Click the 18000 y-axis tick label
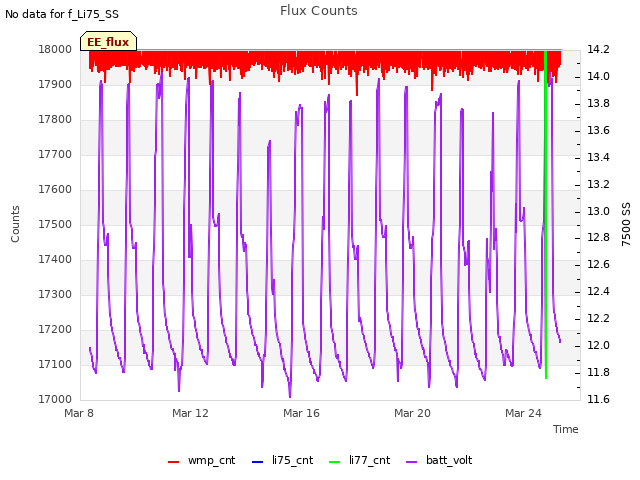The height and width of the screenshot is (480, 640). click(55, 49)
